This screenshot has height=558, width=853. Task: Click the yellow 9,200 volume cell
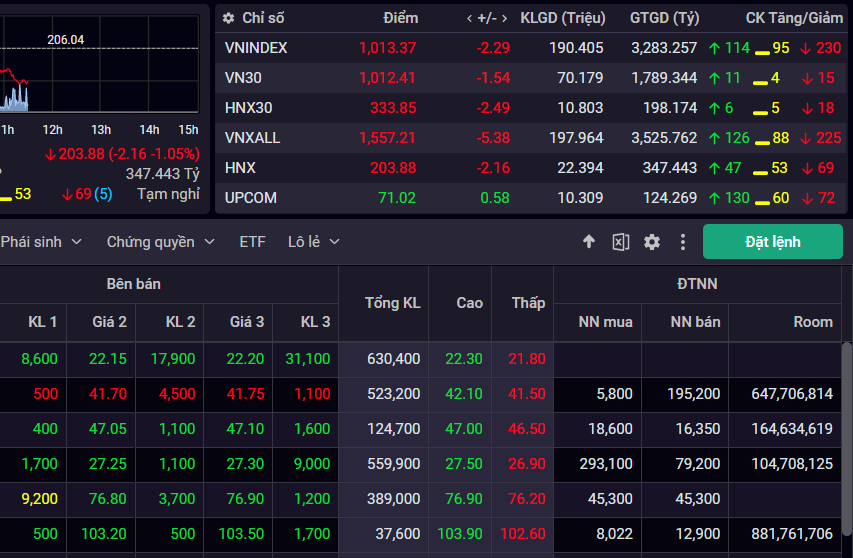click(x=39, y=499)
